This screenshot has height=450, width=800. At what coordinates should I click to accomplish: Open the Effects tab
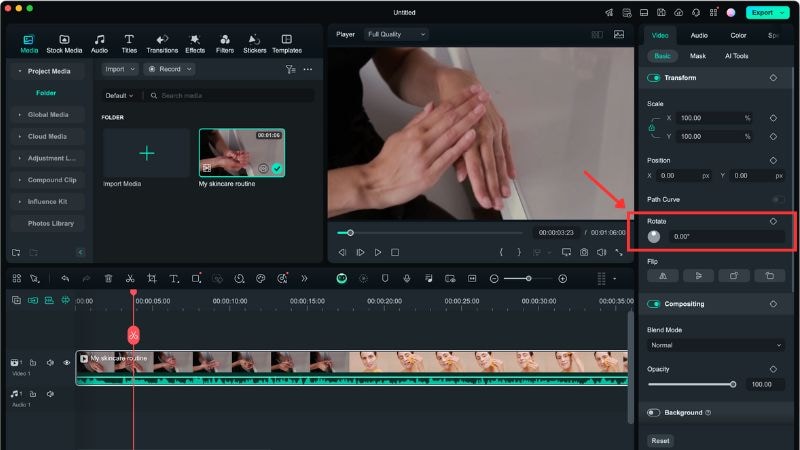(x=195, y=44)
